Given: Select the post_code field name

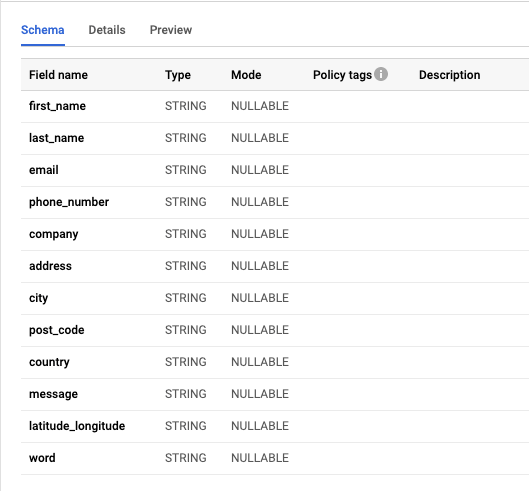Looking at the screenshot, I should pos(57,330).
